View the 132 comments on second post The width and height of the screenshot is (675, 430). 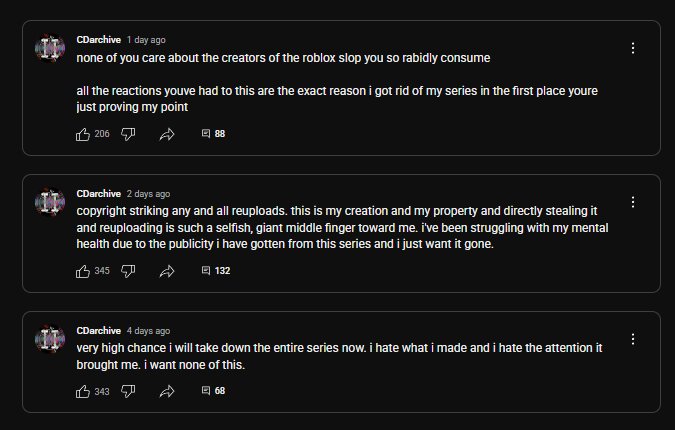point(216,271)
